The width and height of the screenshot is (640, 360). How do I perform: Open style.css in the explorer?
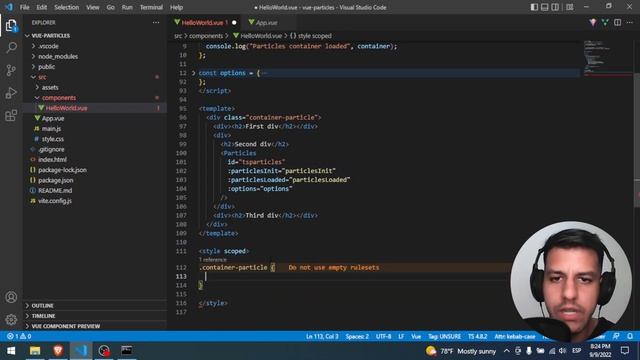coord(53,139)
